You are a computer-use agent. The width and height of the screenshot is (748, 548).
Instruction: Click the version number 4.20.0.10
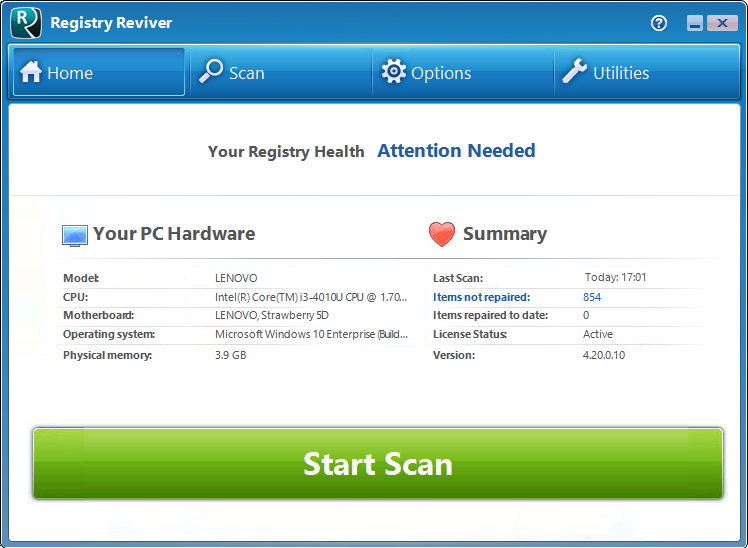point(604,355)
